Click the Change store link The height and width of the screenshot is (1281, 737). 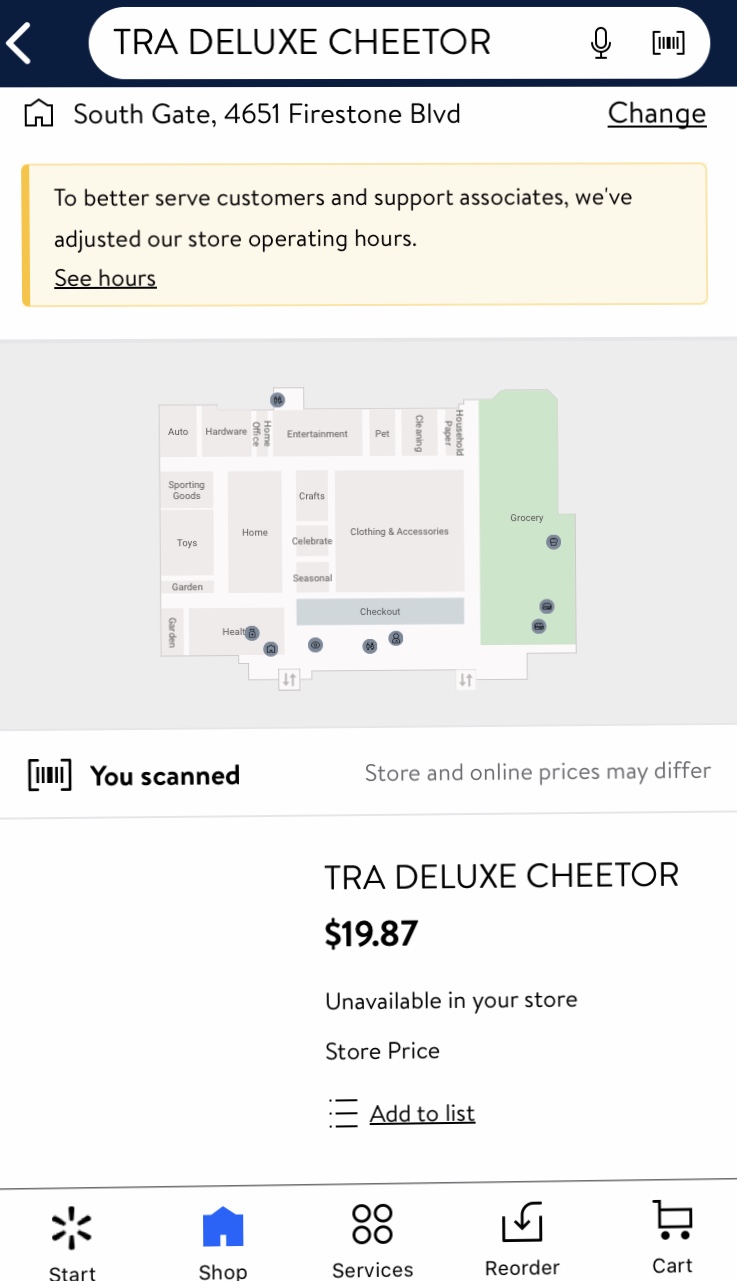coord(656,114)
